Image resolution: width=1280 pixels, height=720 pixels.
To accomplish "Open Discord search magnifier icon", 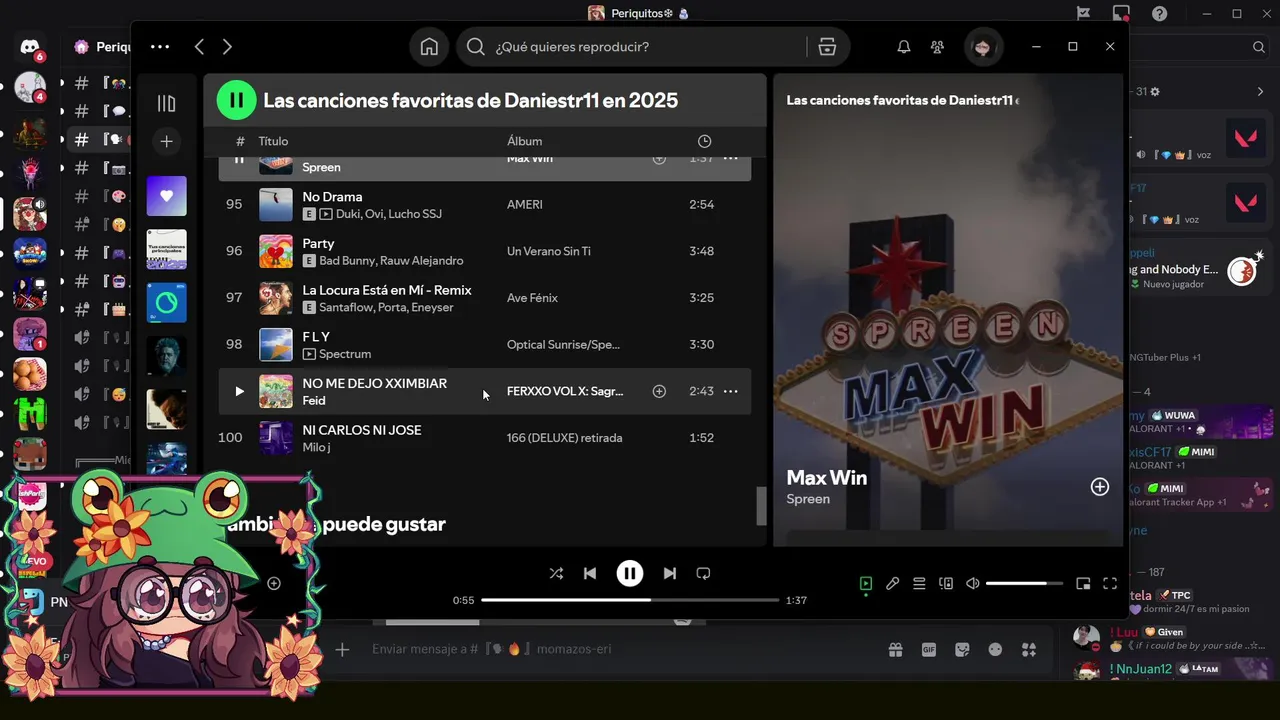I will (1259, 47).
